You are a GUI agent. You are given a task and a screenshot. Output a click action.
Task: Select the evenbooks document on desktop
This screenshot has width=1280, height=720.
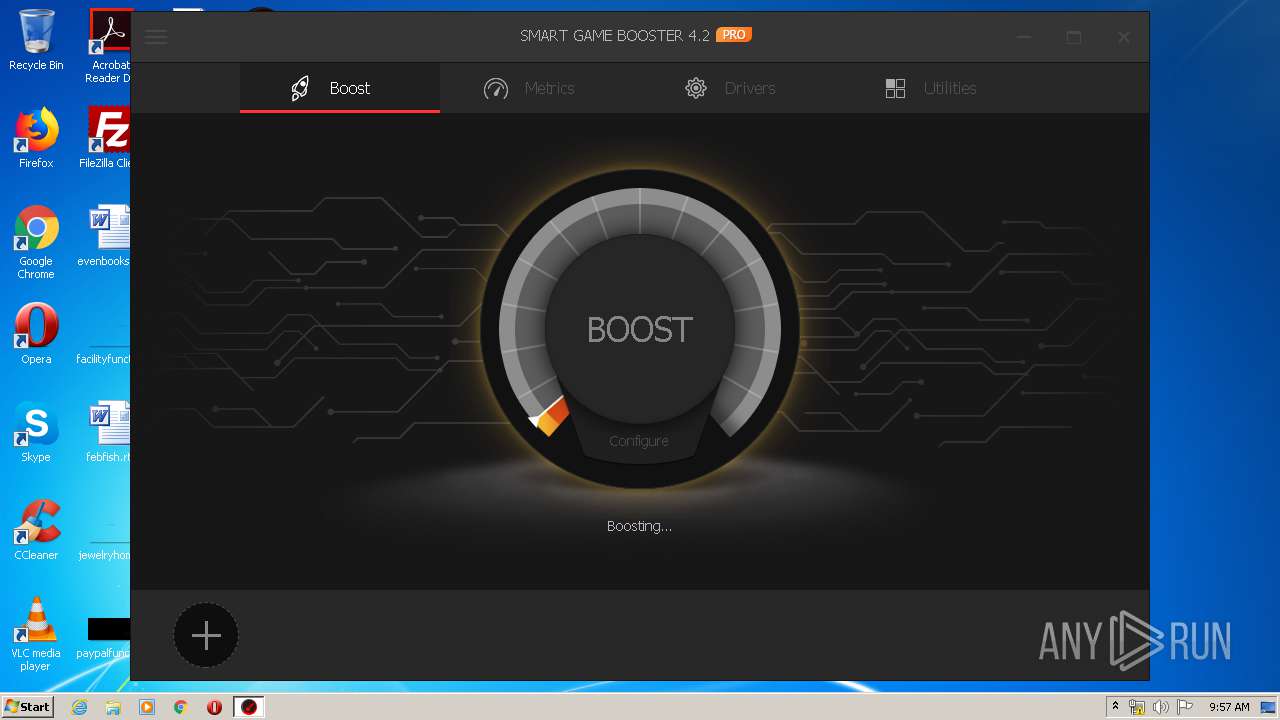point(105,236)
